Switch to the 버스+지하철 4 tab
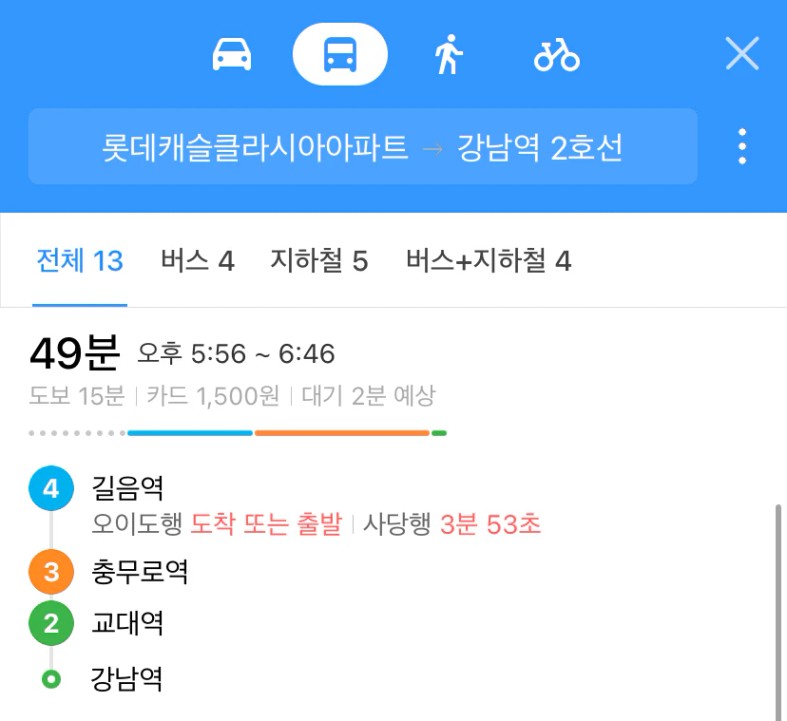 (488, 261)
